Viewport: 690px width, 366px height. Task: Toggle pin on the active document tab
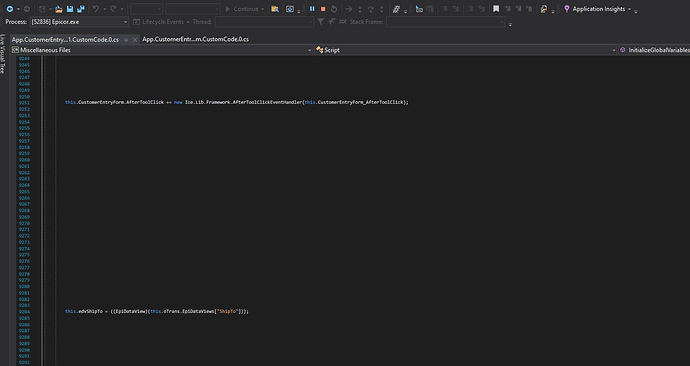click(126, 40)
